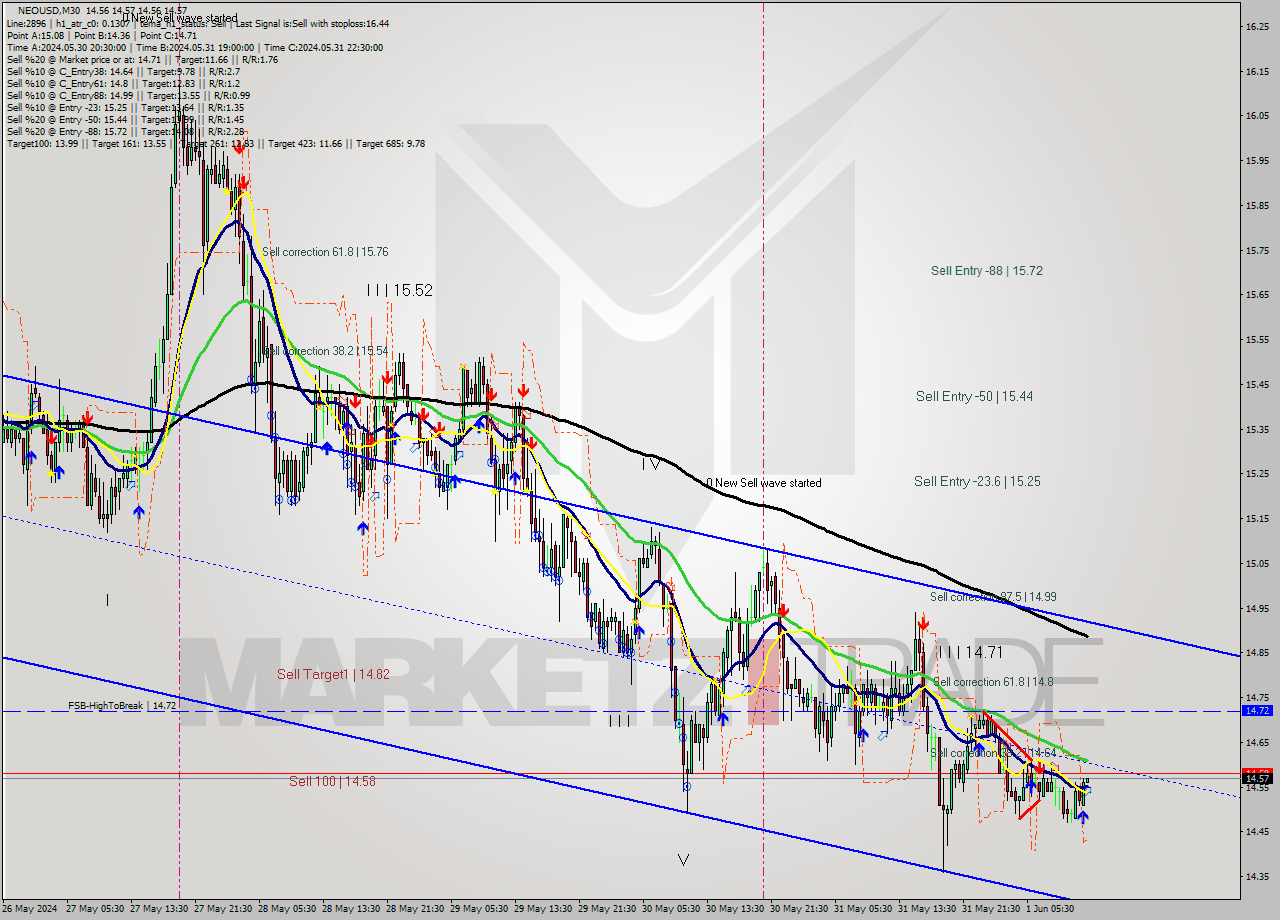Click the blue up arrow at the latest candles
The image size is (1280, 920).
pos(1082,817)
